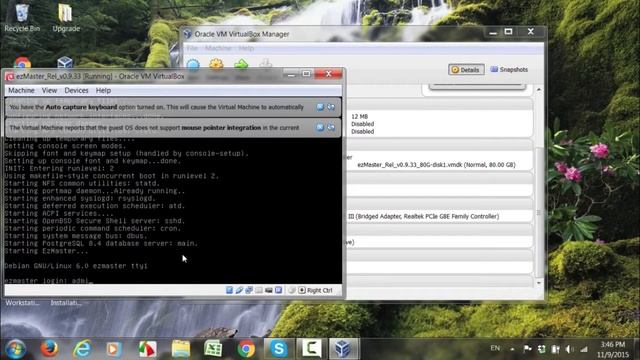This screenshot has height=360, width=640.
Task: Click the gray Discard arrow toolbar icon
Action: click(x=266, y=64)
